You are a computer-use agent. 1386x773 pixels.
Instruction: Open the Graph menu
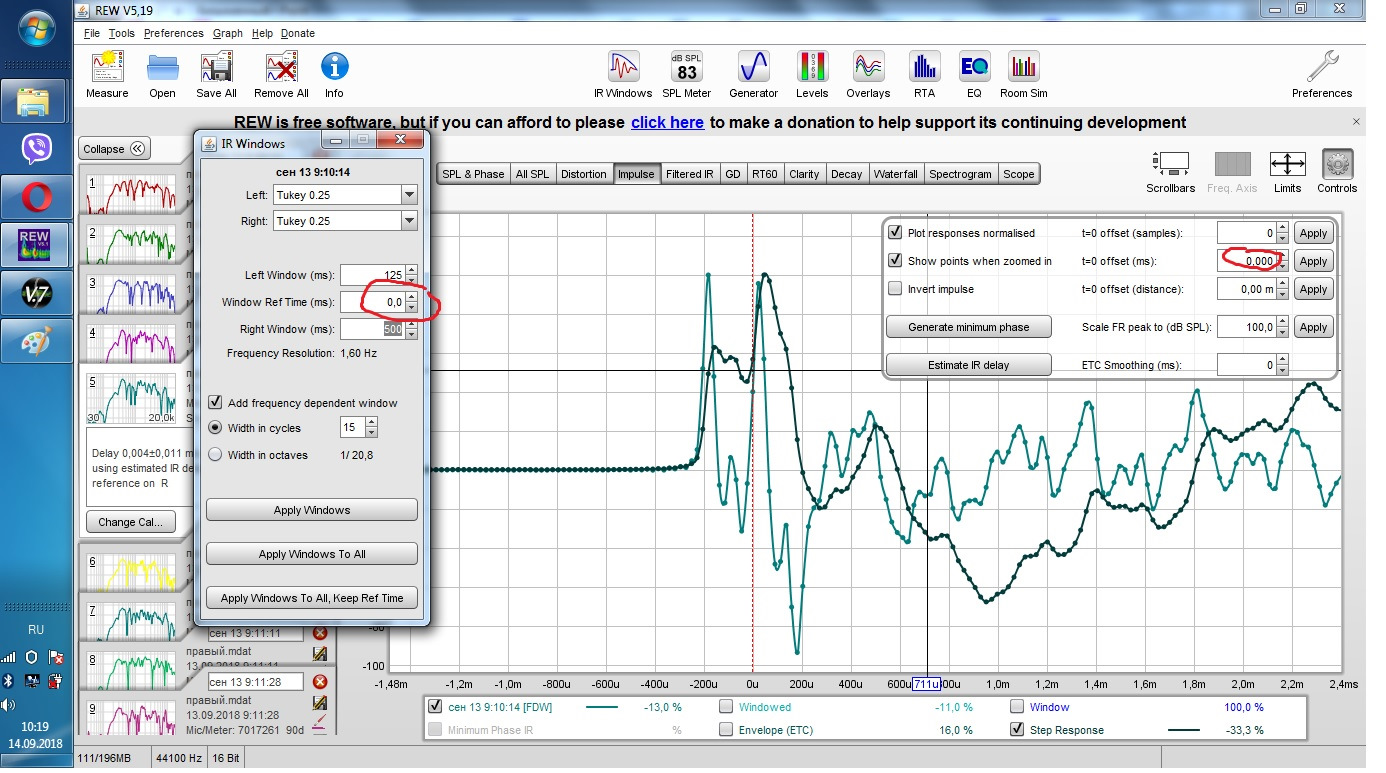click(227, 33)
